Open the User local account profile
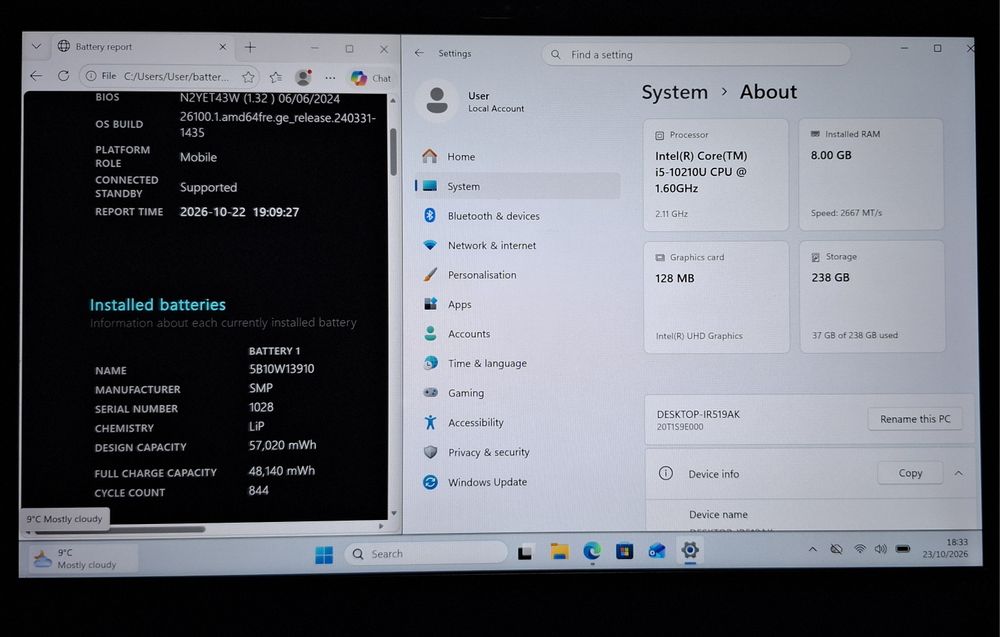This screenshot has height=637, width=1000. pos(472,101)
